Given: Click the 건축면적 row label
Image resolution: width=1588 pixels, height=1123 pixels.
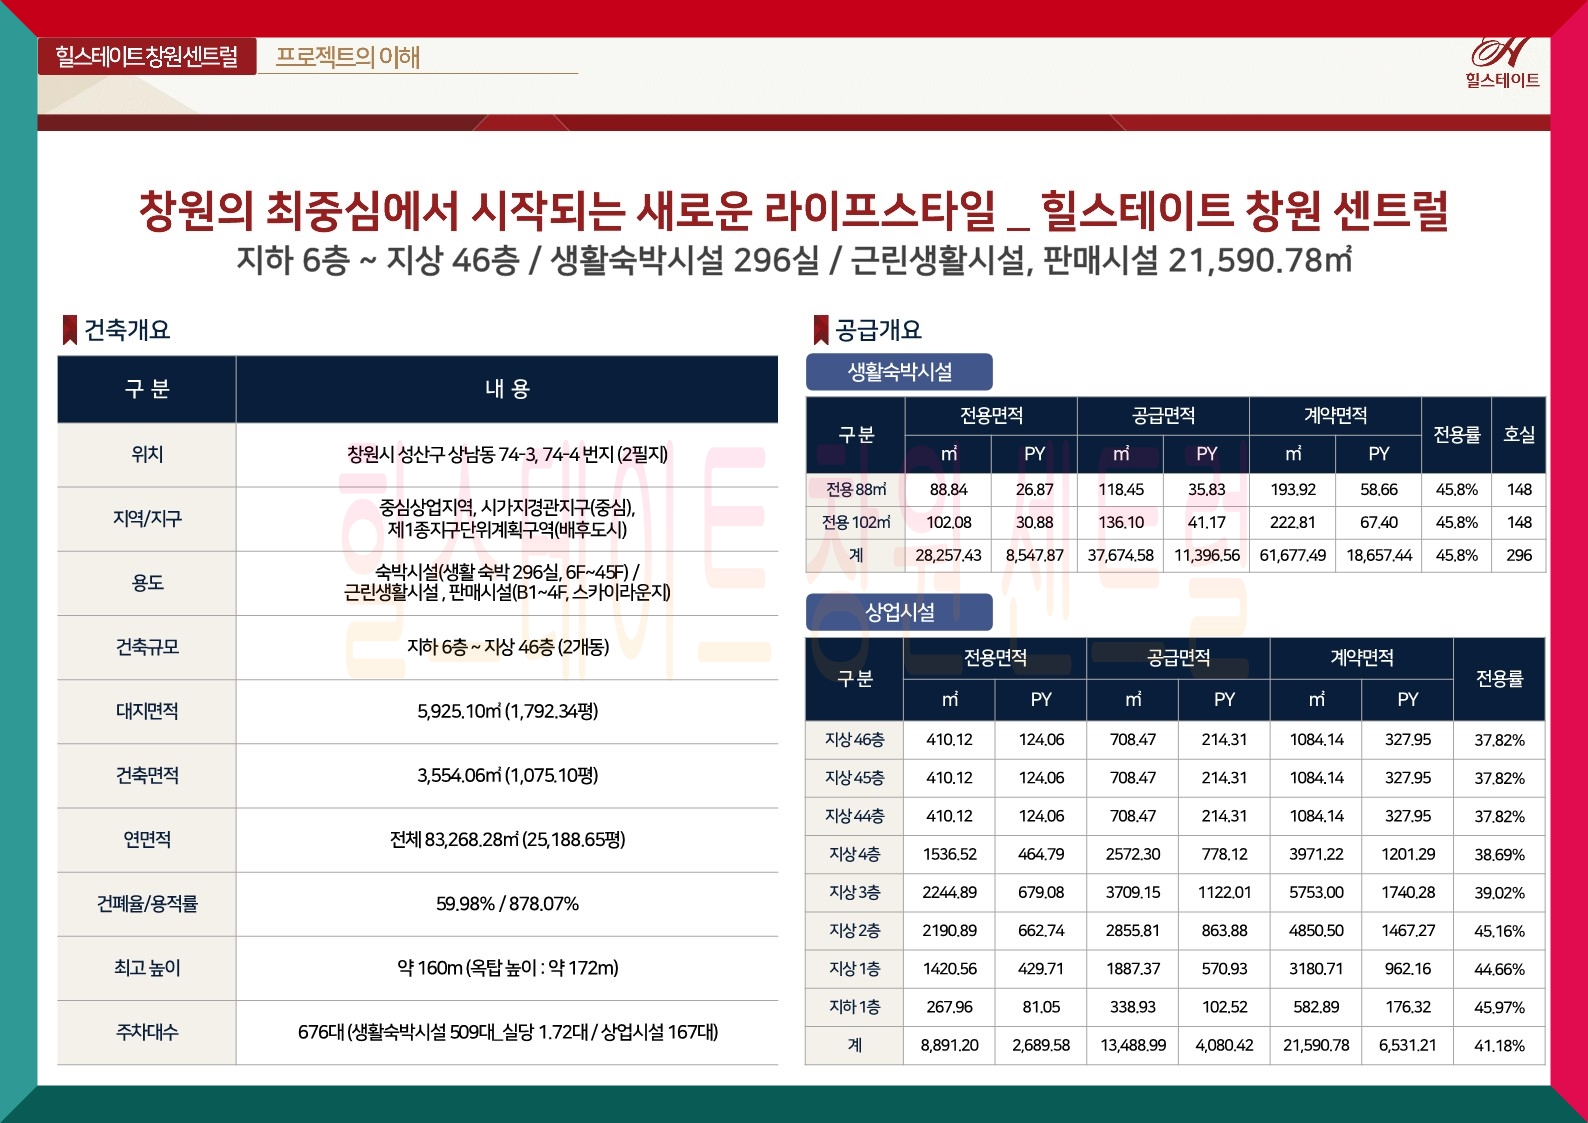Looking at the screenshot, I should point(147,775).
